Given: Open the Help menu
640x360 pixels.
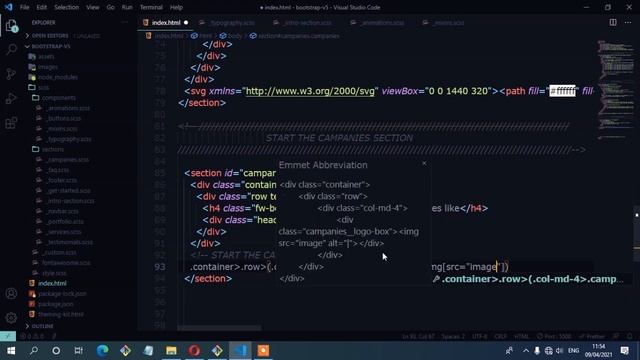Looking at the screenshot, I should click(x=176, y=7).
